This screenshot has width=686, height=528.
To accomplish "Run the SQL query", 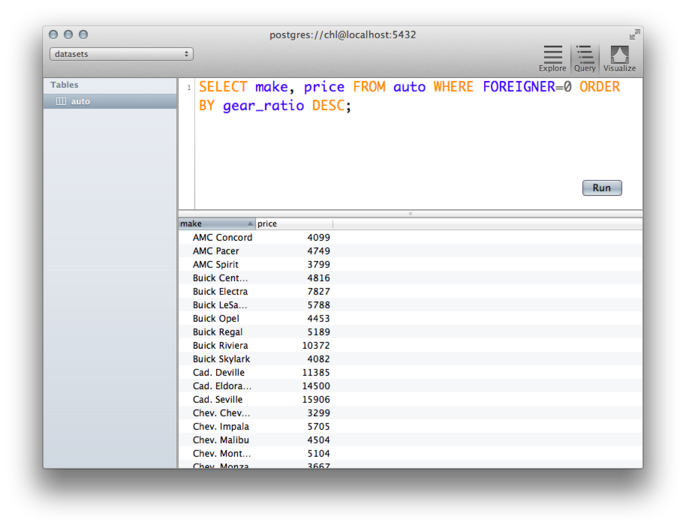I will pyautogui.click(x=601, y=188).
